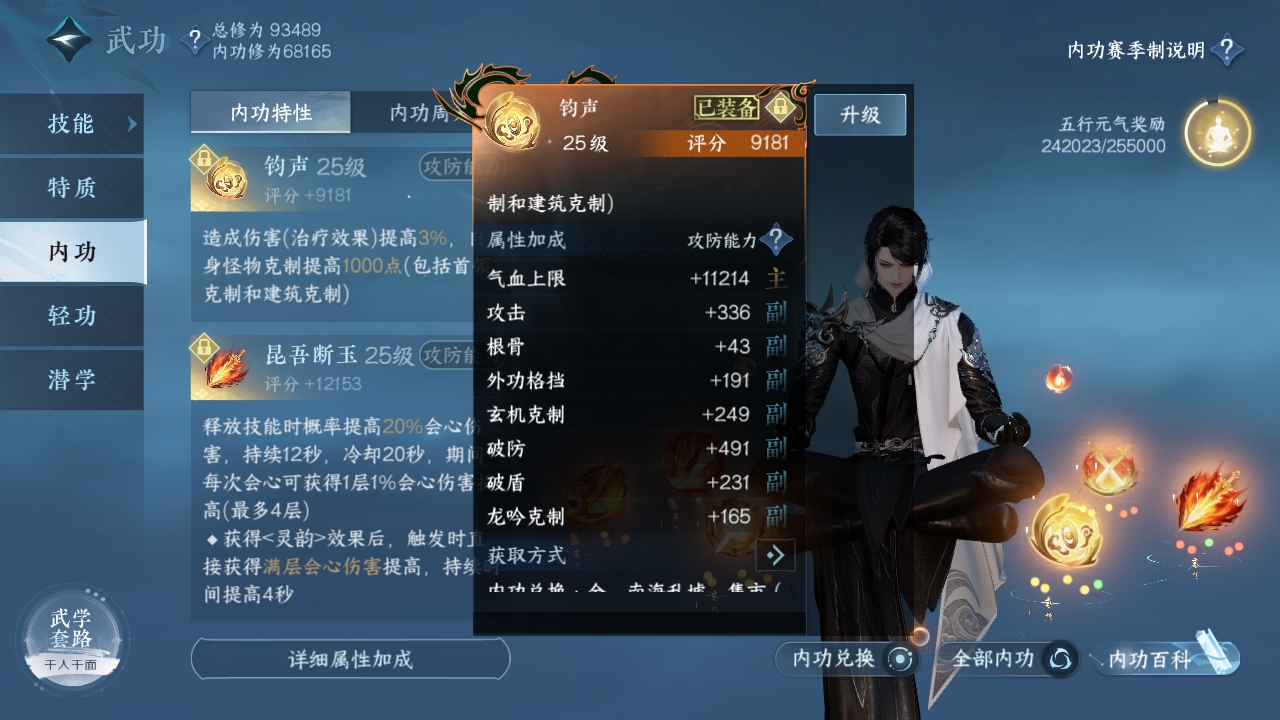The height and width of the screenshot is (720, 1280).
Task: Click the flame inner-skill orb beside character
Action: click(x=1209, y=498)
